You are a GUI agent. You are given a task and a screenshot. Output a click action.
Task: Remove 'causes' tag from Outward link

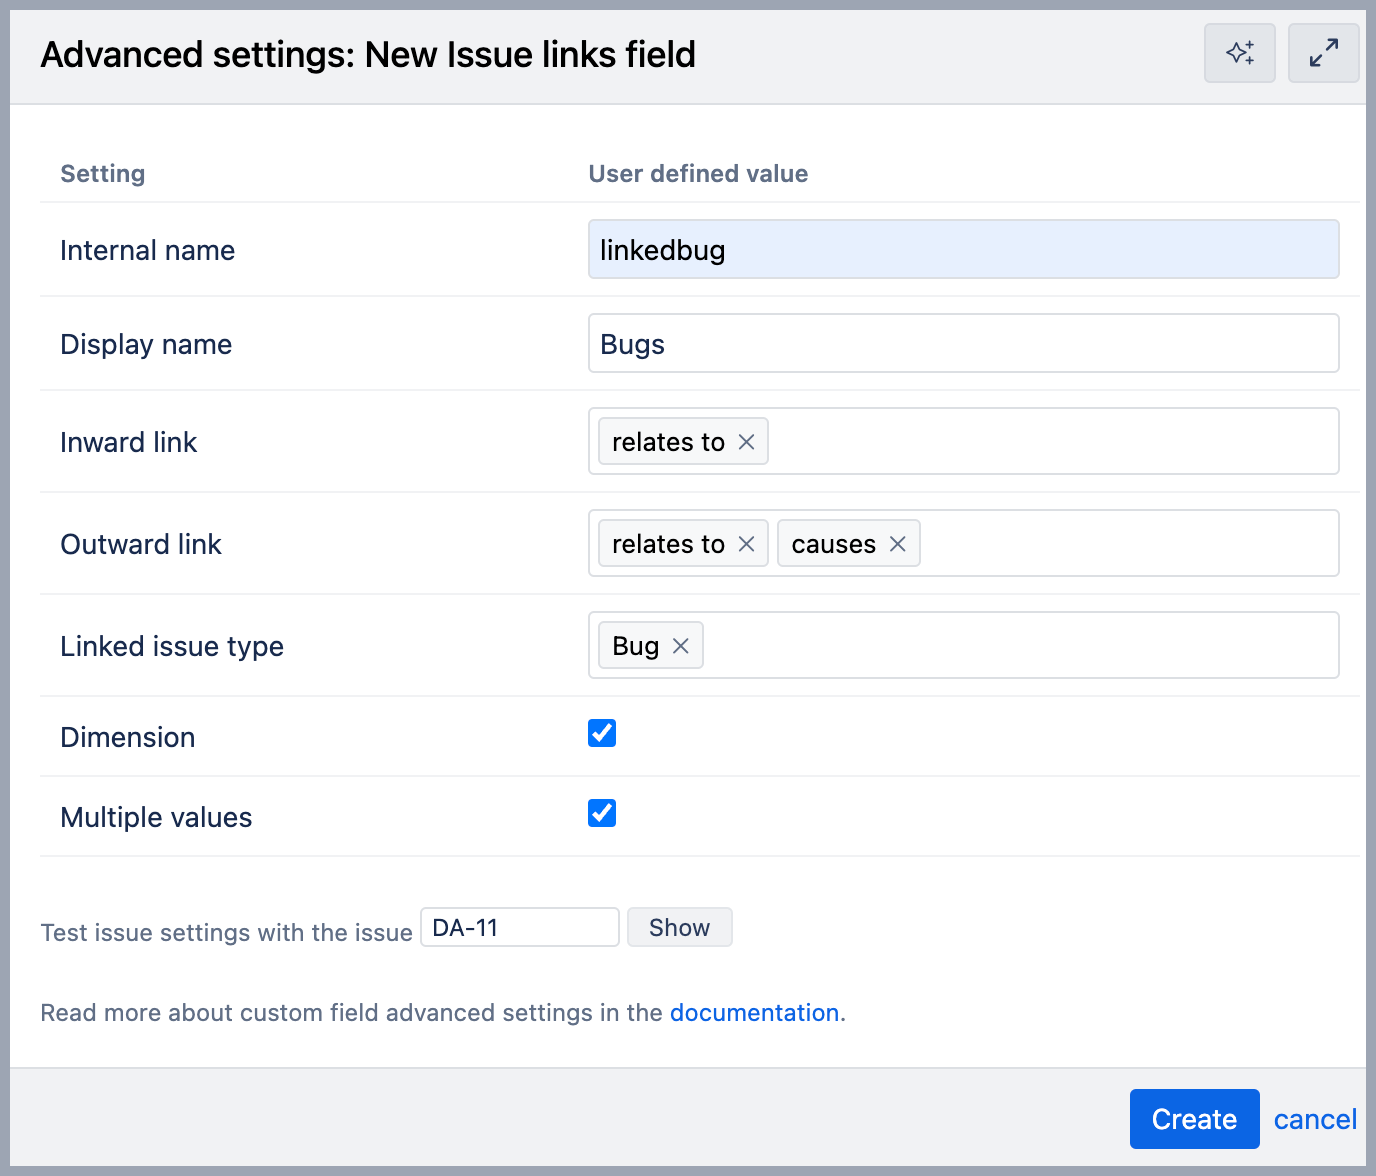point(897,544)
